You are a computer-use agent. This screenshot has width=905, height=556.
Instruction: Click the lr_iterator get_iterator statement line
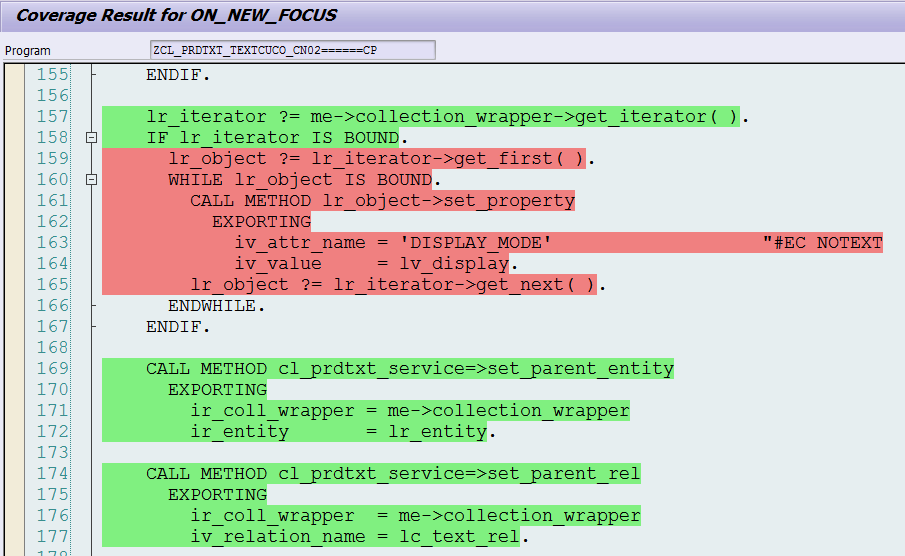tap(447, 117)
